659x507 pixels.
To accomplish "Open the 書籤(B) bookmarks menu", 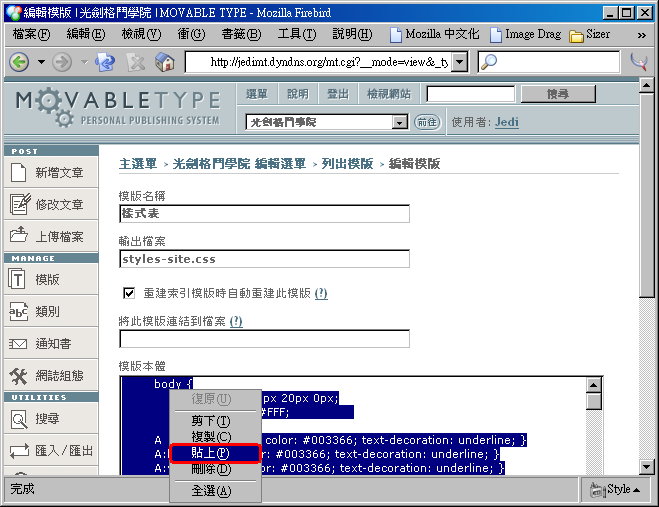I will pyautogui.click(x=241, y=34).
